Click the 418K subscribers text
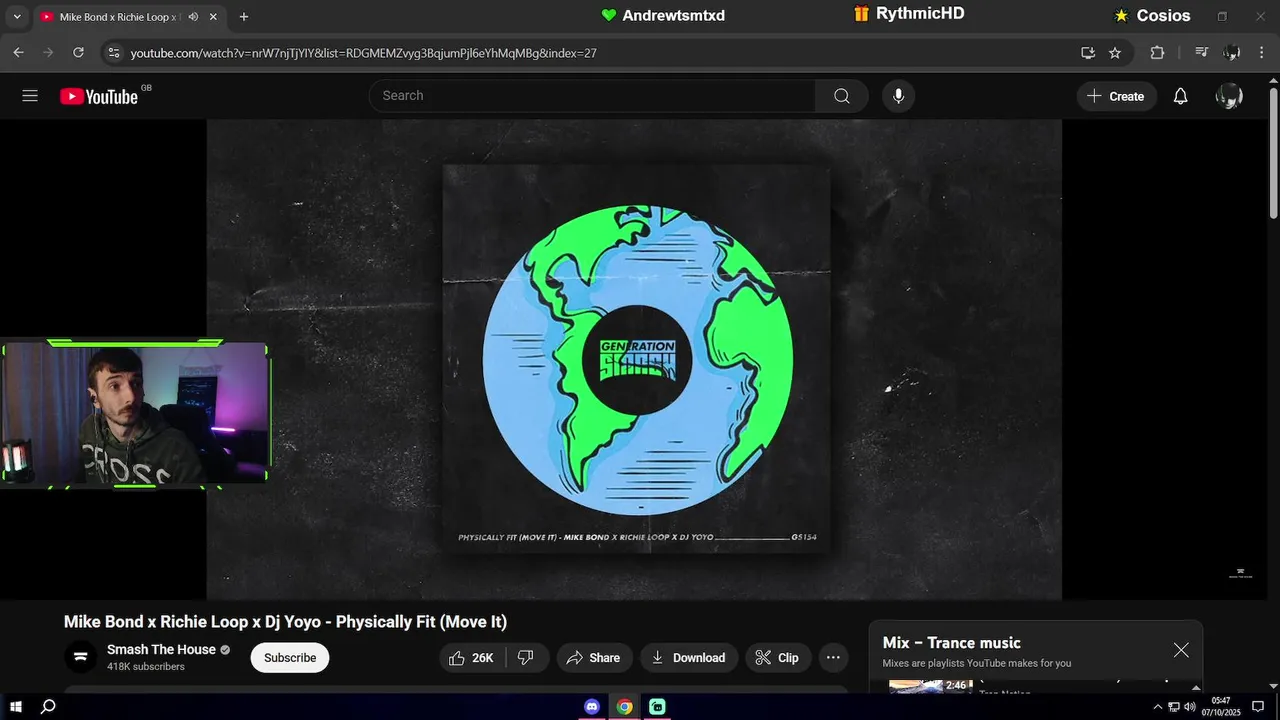The height and width of the screenshot is (720, 1280). click(x=146, y=667)
